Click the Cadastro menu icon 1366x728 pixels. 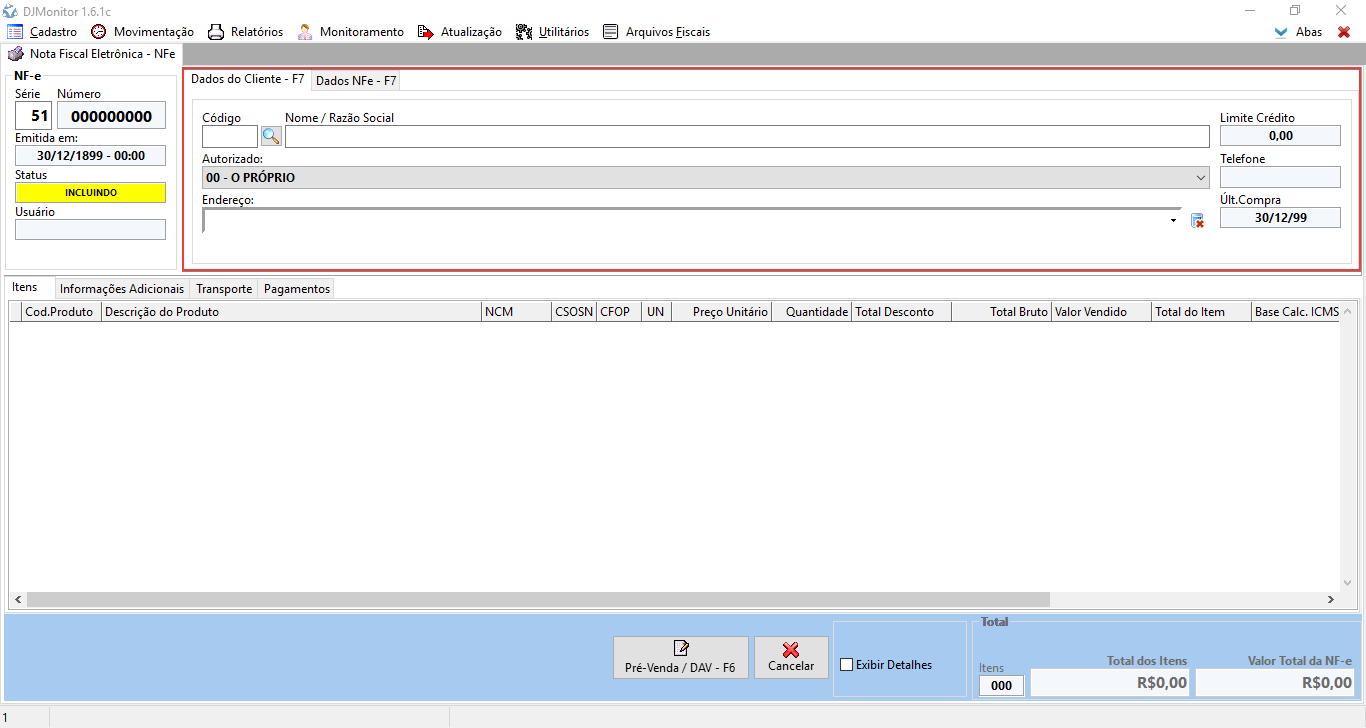click(x=15, y=32)
